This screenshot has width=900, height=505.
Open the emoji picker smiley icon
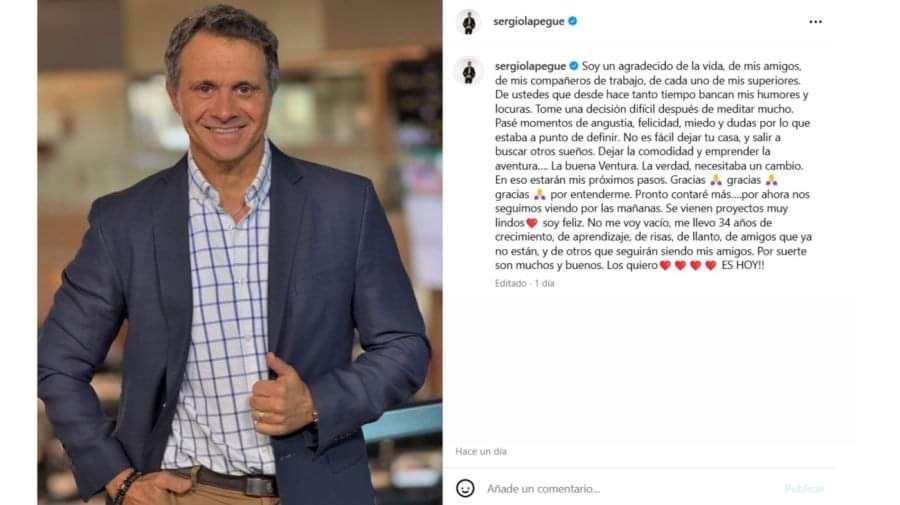coord(465,488)
